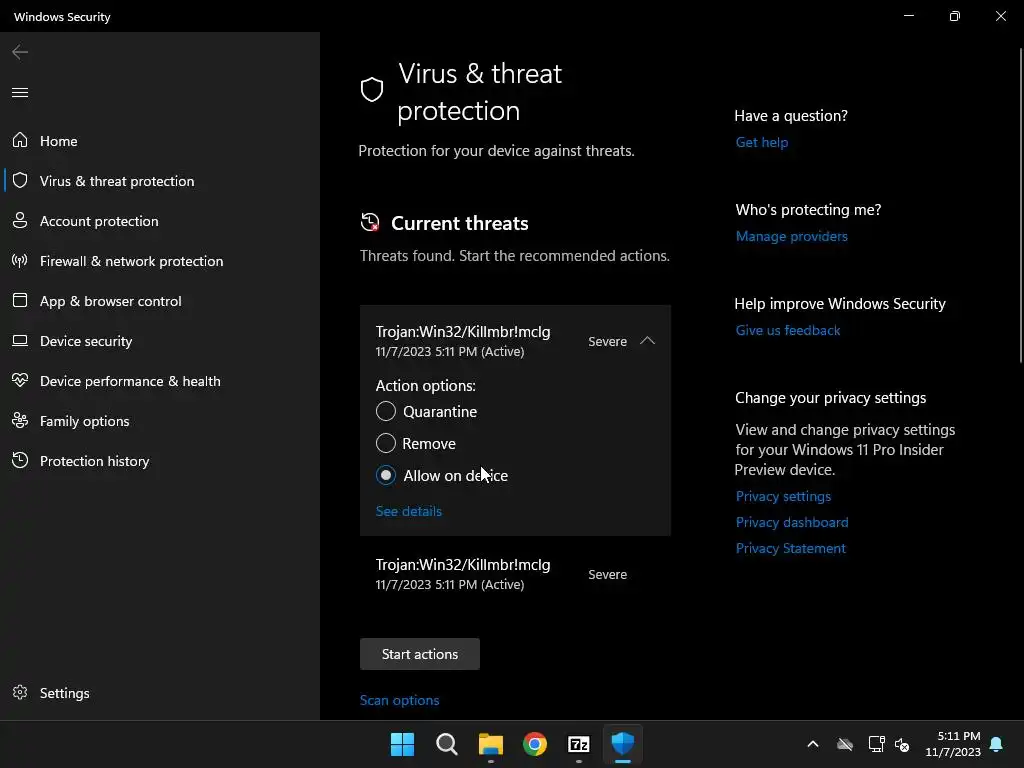
Task: Open See details link
Action: click(408, 511)
